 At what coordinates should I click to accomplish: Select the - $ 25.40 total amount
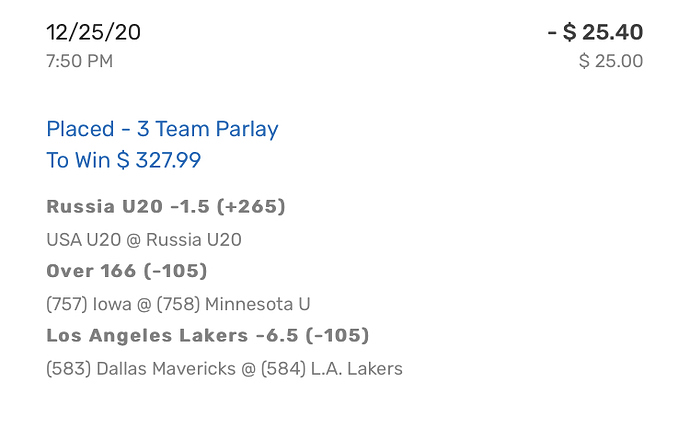click(595, 32)
